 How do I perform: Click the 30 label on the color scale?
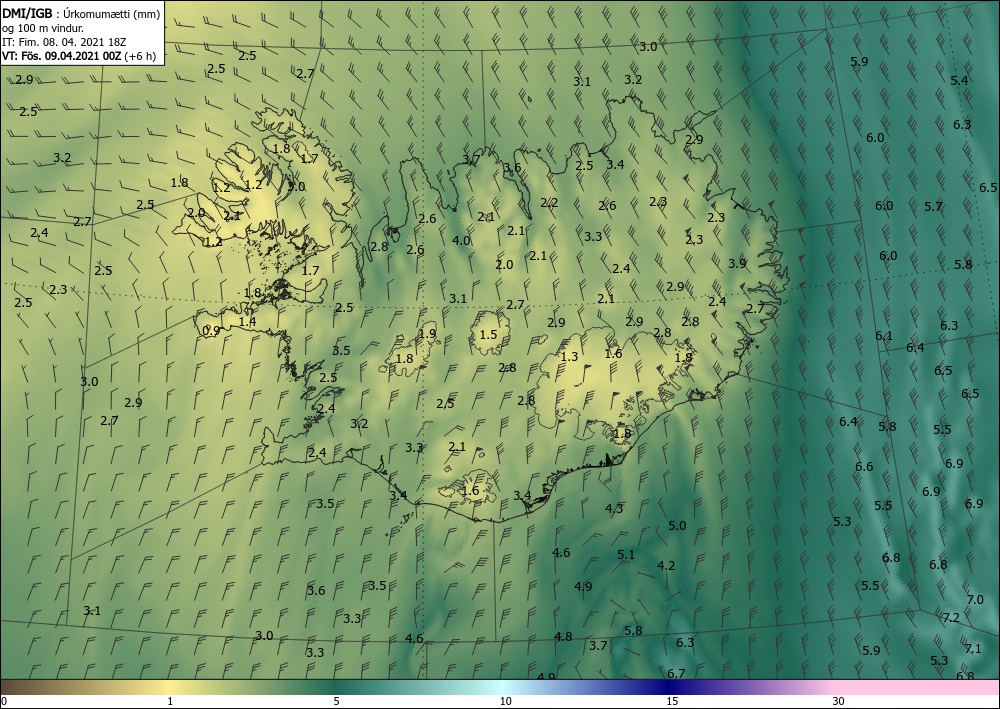[x=839, y=702]
